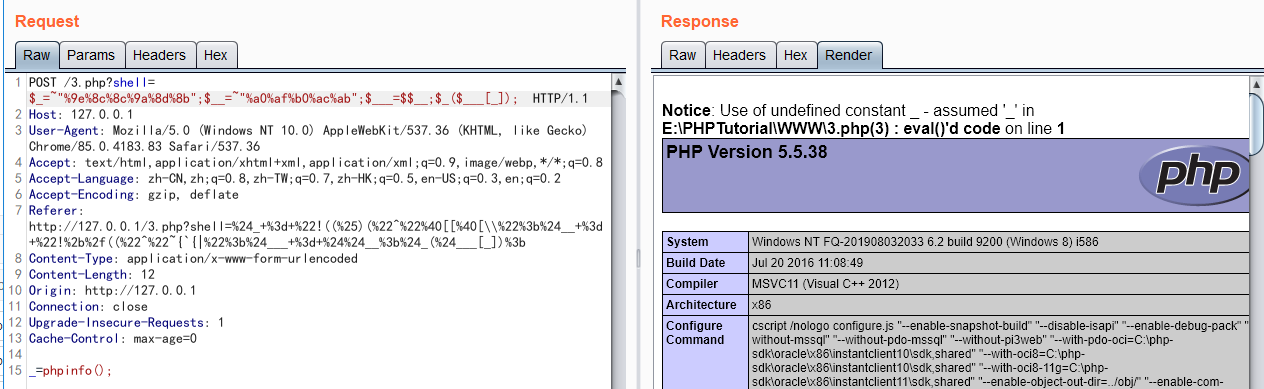
Task: Click the Upgrade-Insecure-Requests: 1 line
Action: [126, 322]
